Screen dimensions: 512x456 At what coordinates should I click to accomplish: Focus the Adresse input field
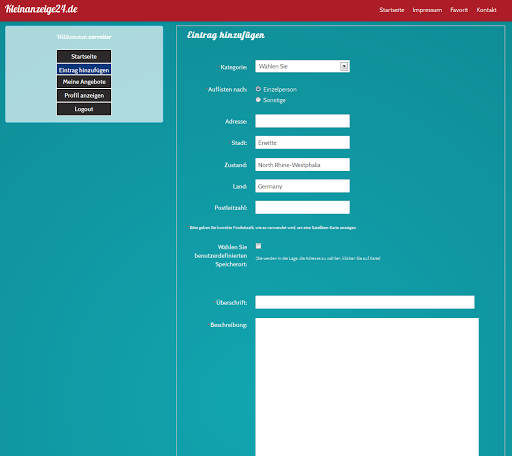(302, 121)
